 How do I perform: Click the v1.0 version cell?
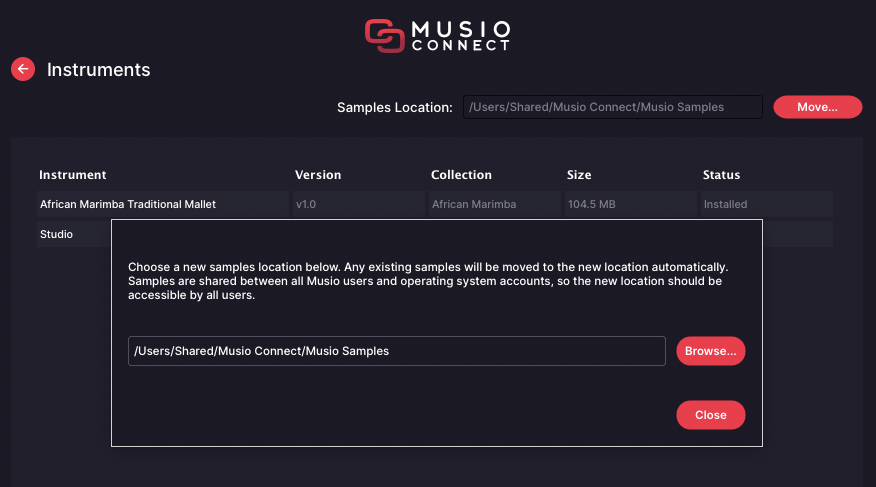(x=359, y=204)
